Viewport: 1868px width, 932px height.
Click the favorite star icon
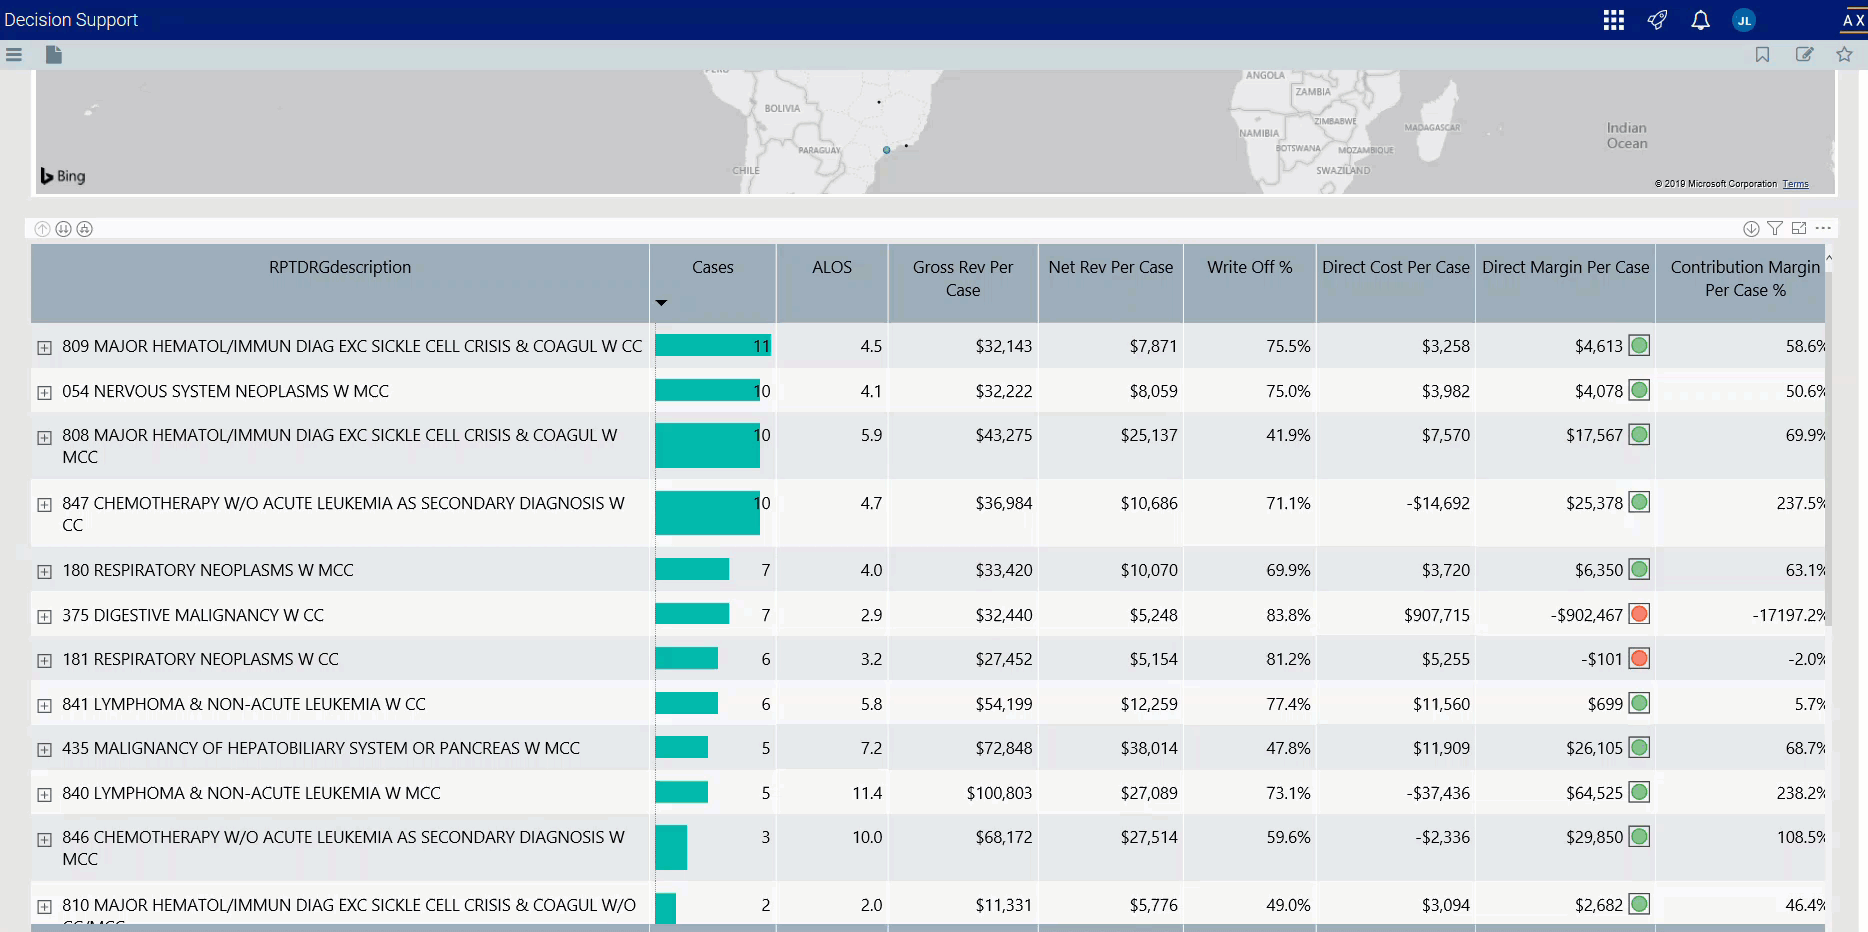point(1844,55)
